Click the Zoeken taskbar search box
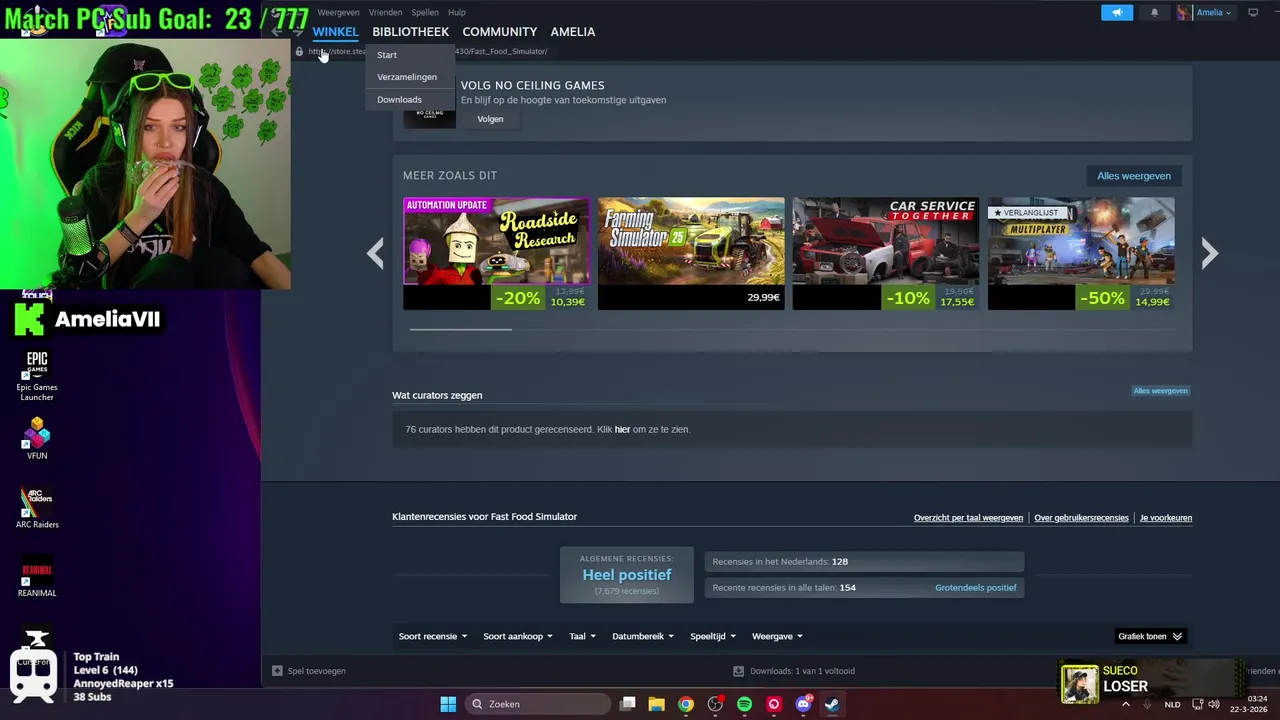Image resolution: width=1280 pixels, height=720 pixels. coord(538,704)
